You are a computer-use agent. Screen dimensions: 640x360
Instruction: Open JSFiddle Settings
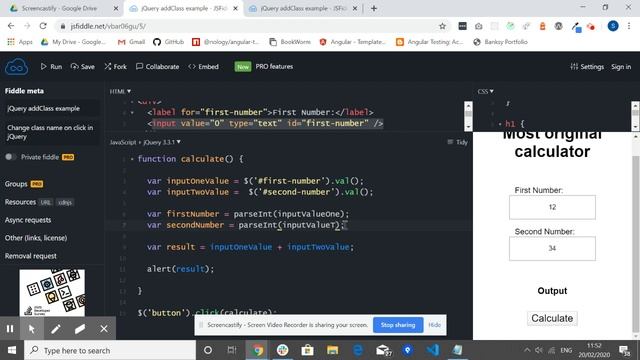click(587, 67)
